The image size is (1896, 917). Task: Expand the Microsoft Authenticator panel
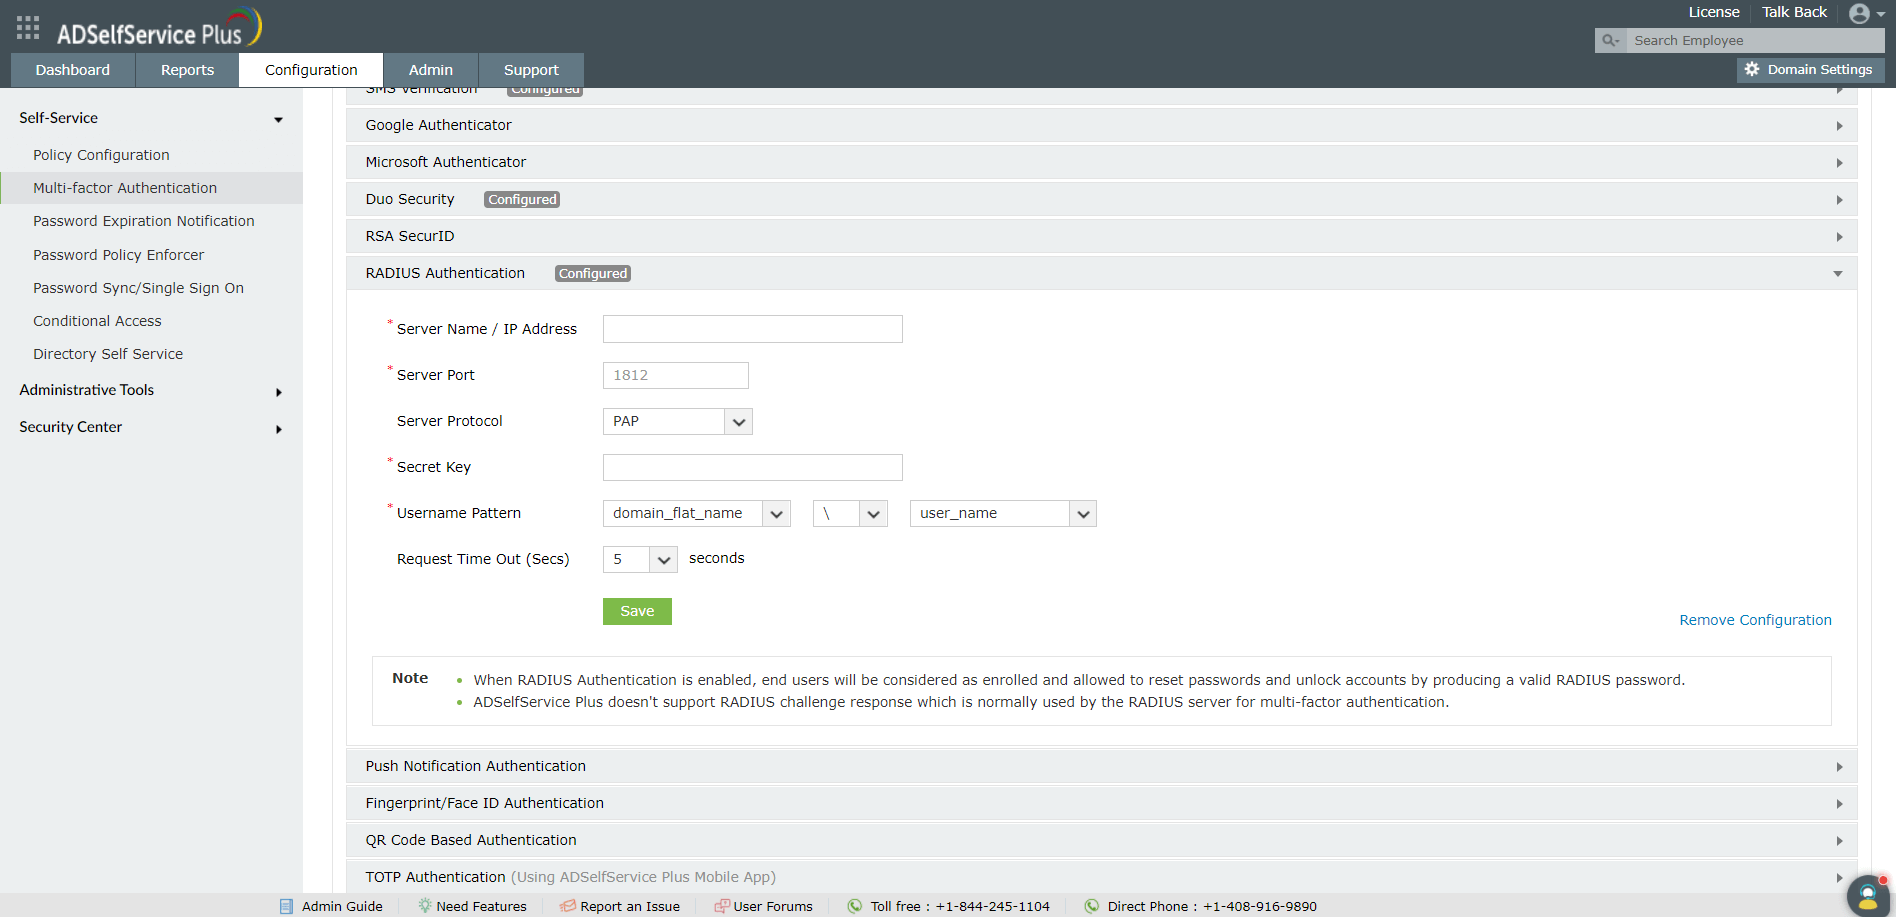1101,162
